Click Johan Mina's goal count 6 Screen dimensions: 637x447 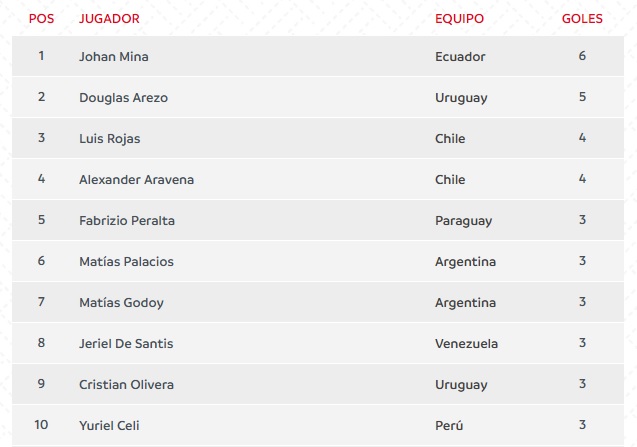[x=582, y=57]
